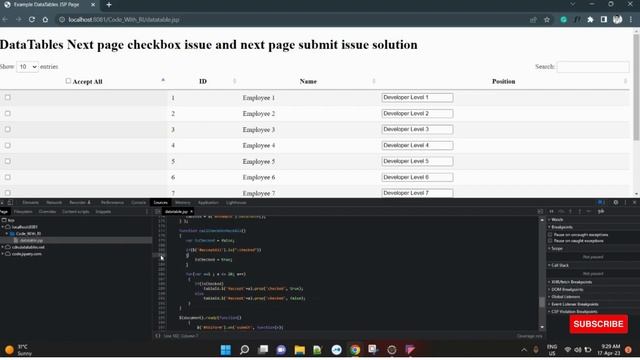Deactivate breakpoints in debugger toolbar
The height and width of the screenshot is (360, 640).
coord(601,211)
